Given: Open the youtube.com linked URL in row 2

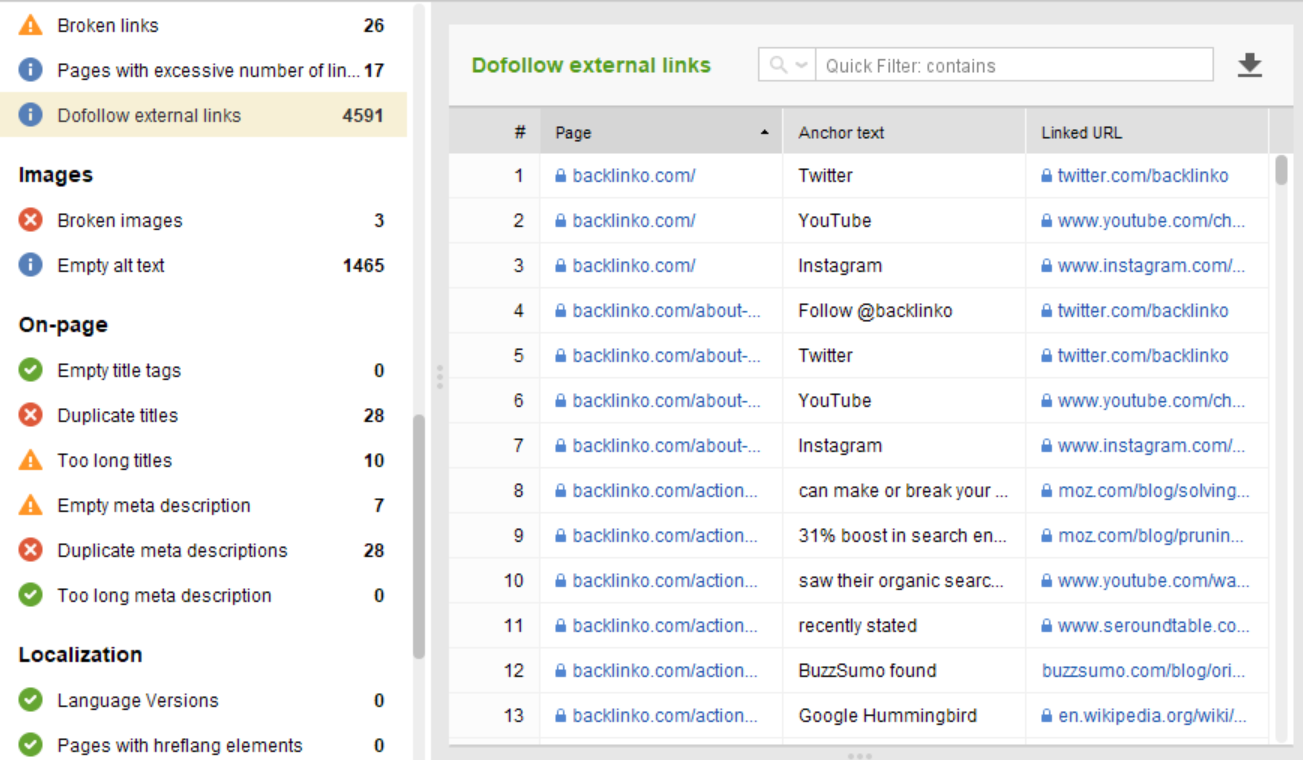Looking at the screenshot, I should pyautogui.click(x=1152, y=220).
